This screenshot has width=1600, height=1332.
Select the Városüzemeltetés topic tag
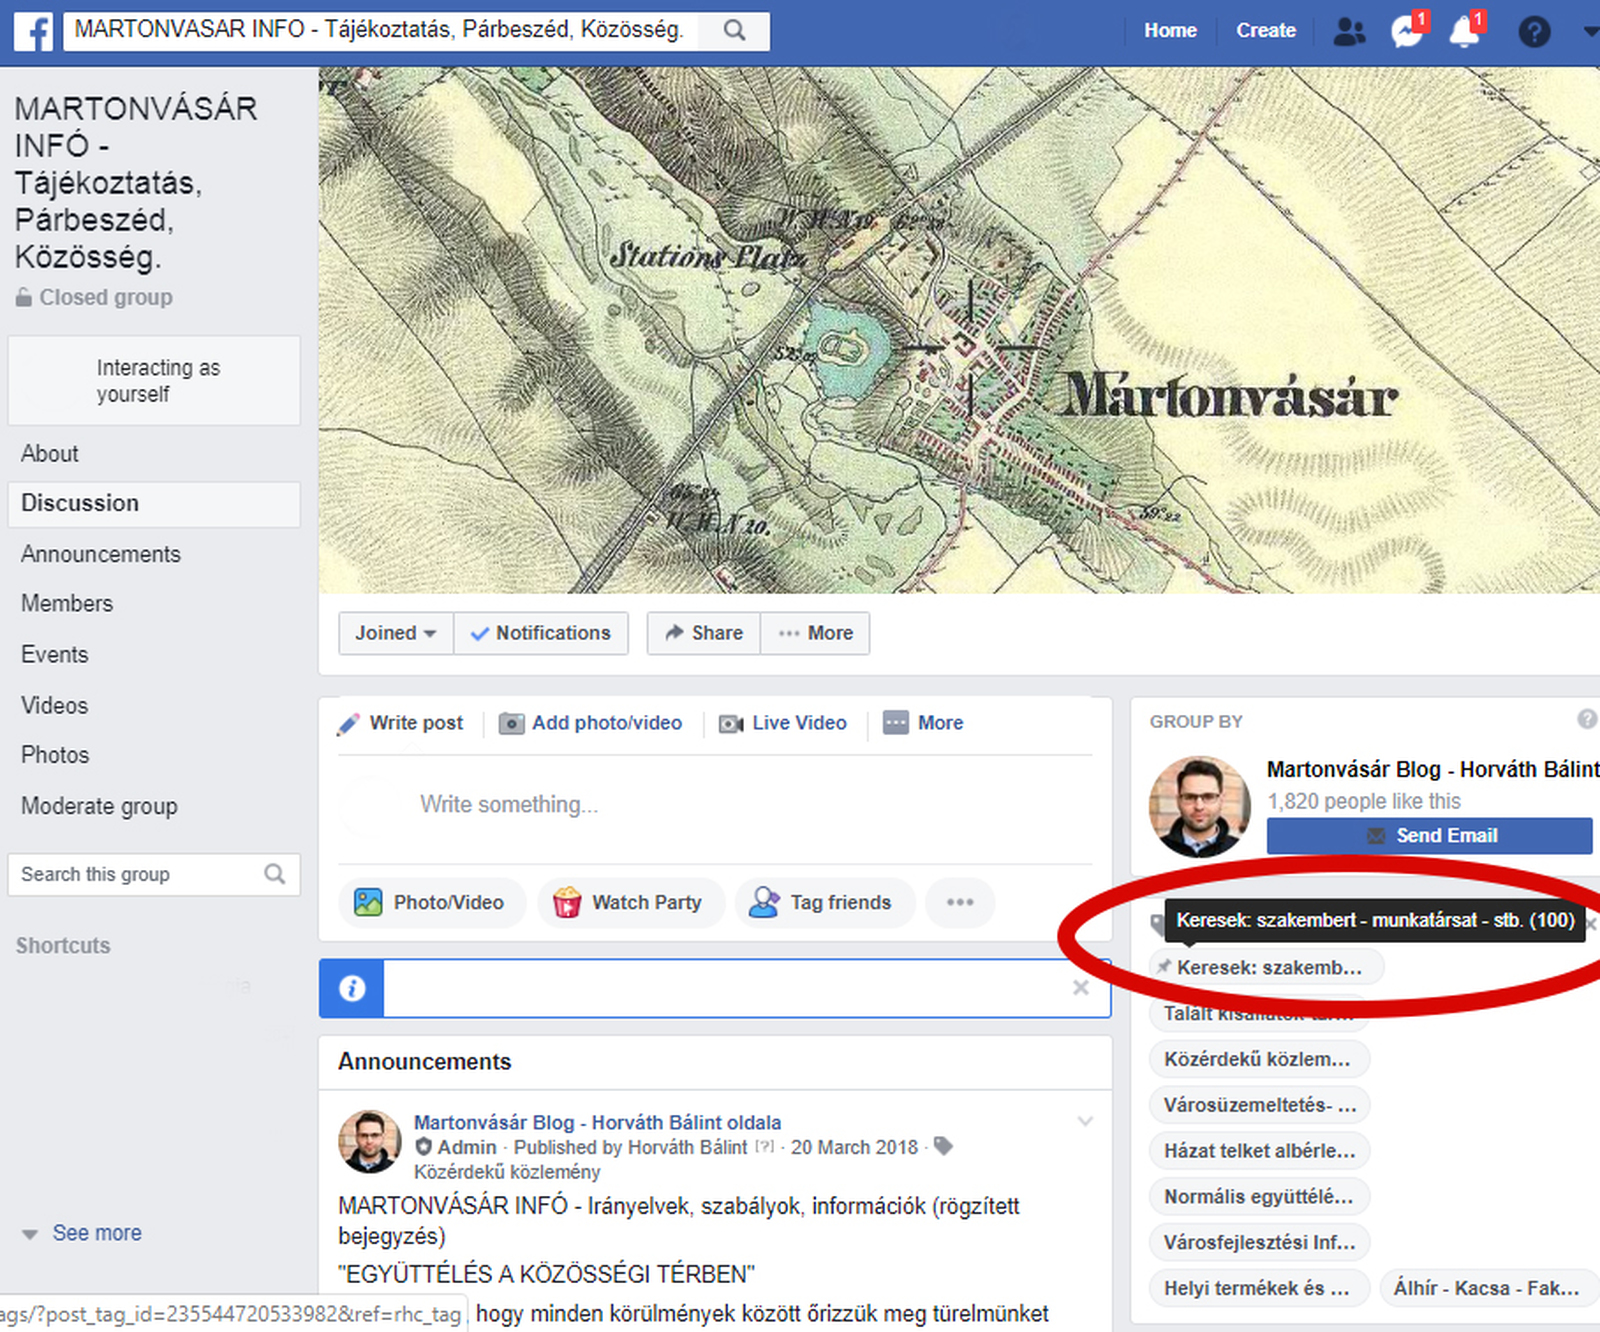tap(1259, 1105)
